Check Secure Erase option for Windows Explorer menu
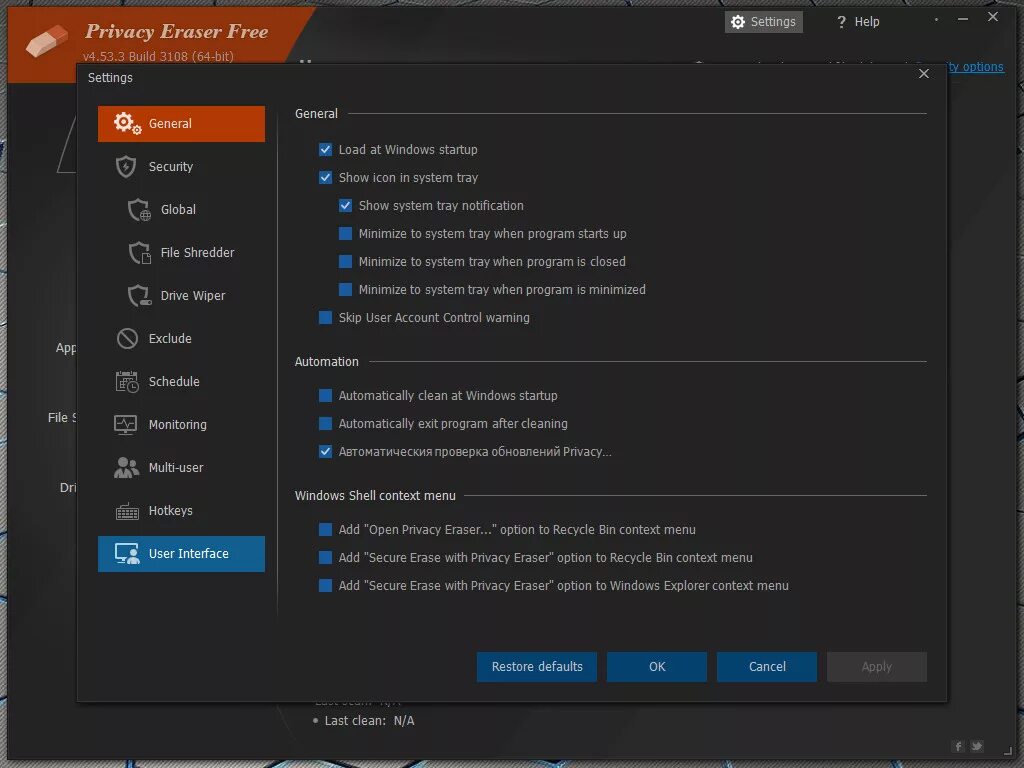The image size is (1024, 768). point(325,585)
